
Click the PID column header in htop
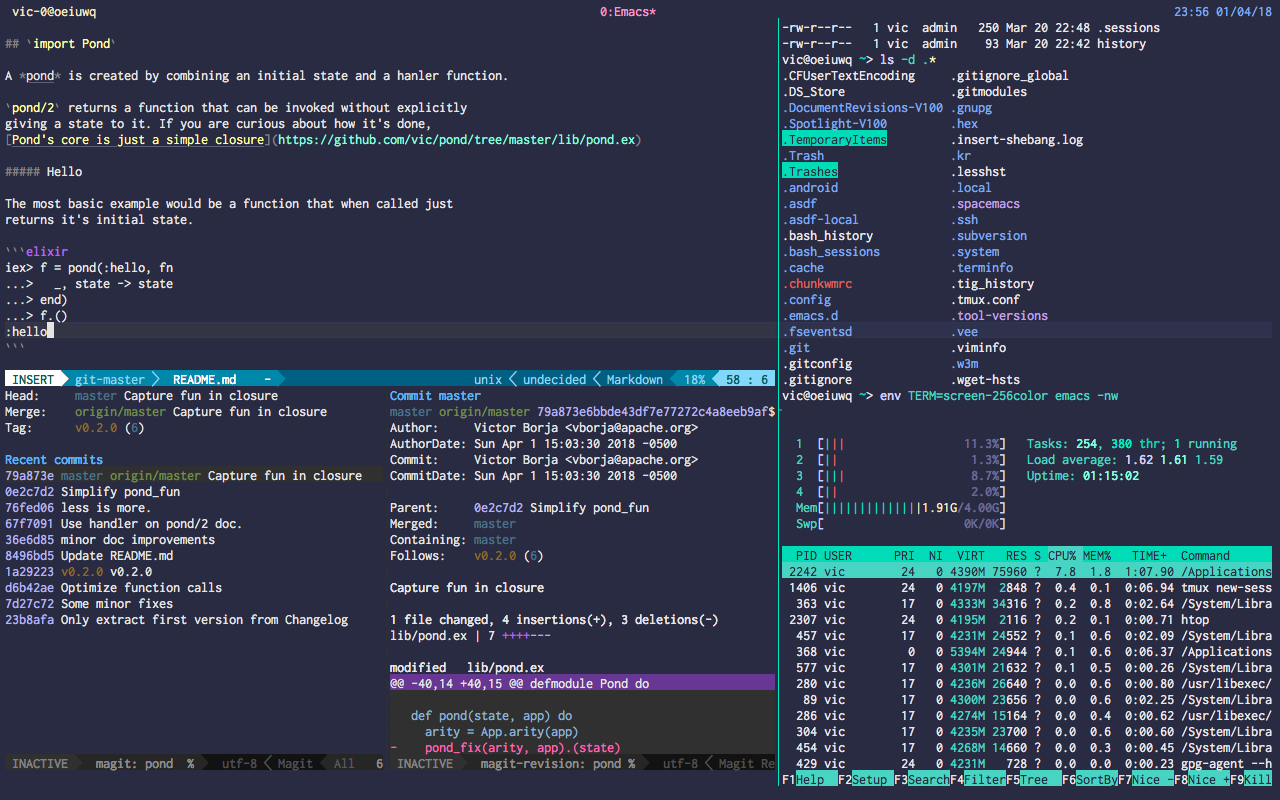tap(807, 556)
